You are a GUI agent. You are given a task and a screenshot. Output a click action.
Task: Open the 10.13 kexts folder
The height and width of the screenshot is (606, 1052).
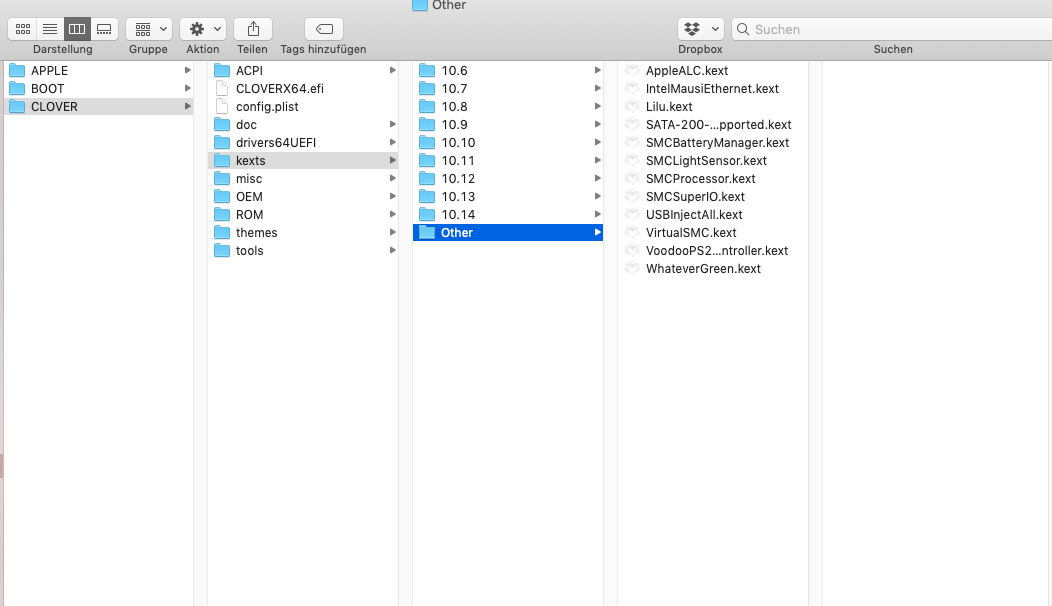coord(508,197)
